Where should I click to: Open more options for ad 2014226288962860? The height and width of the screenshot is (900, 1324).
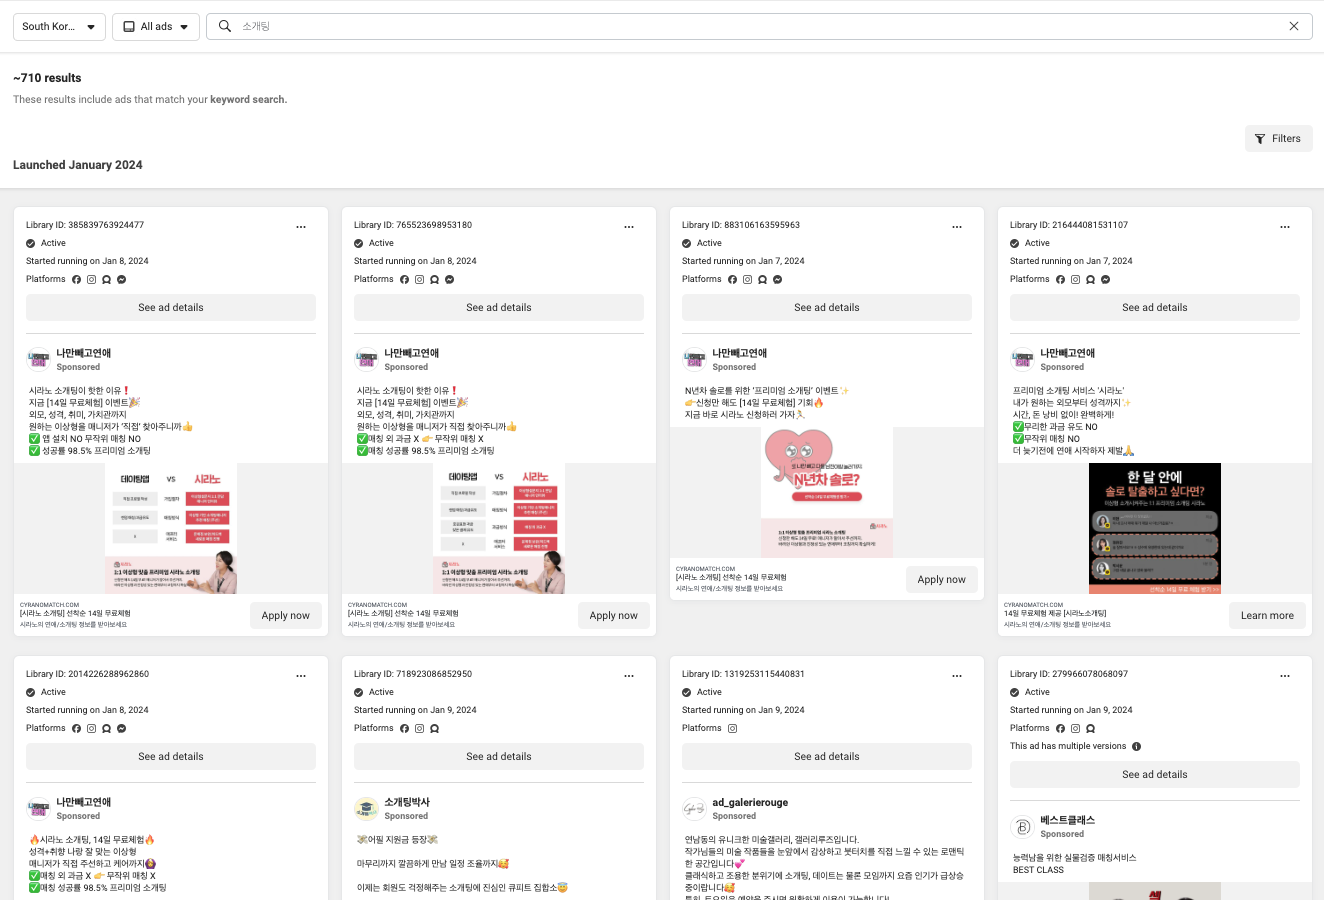tap(301, 676)
